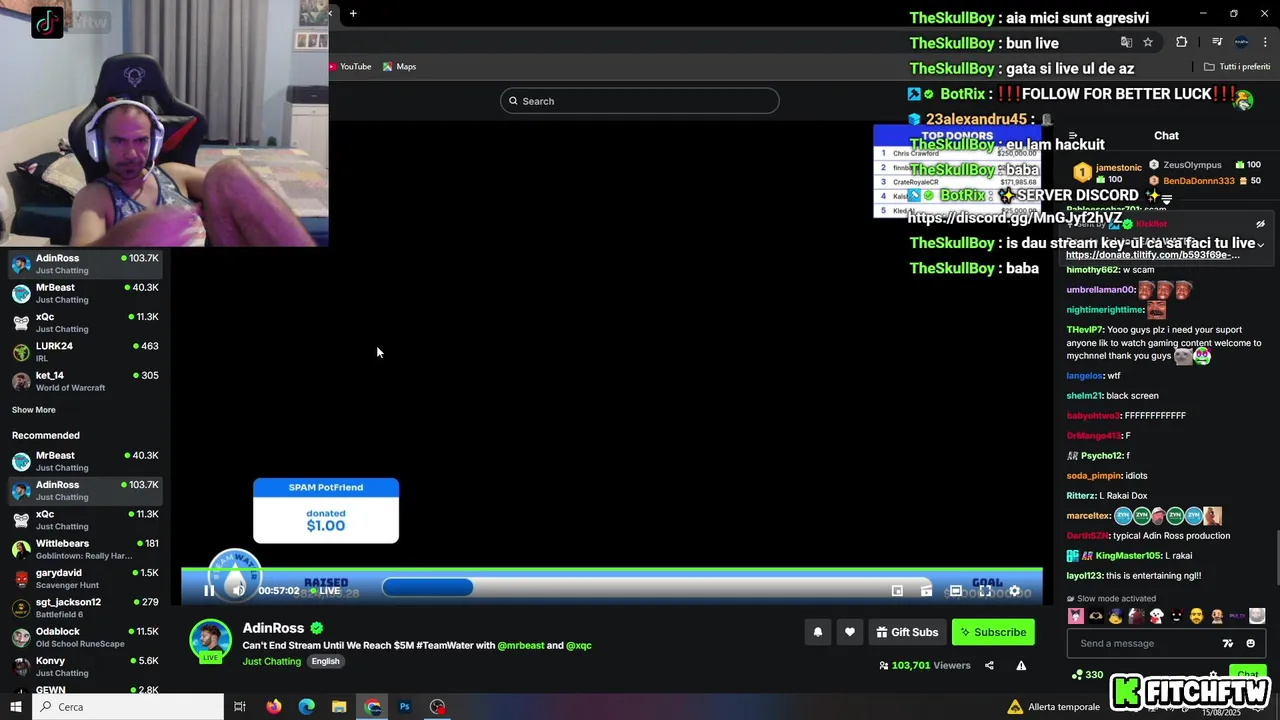Open Konvy recommended channel
Image resolution: width=1280 pixels, height=720 pixels.
point(85,667)
